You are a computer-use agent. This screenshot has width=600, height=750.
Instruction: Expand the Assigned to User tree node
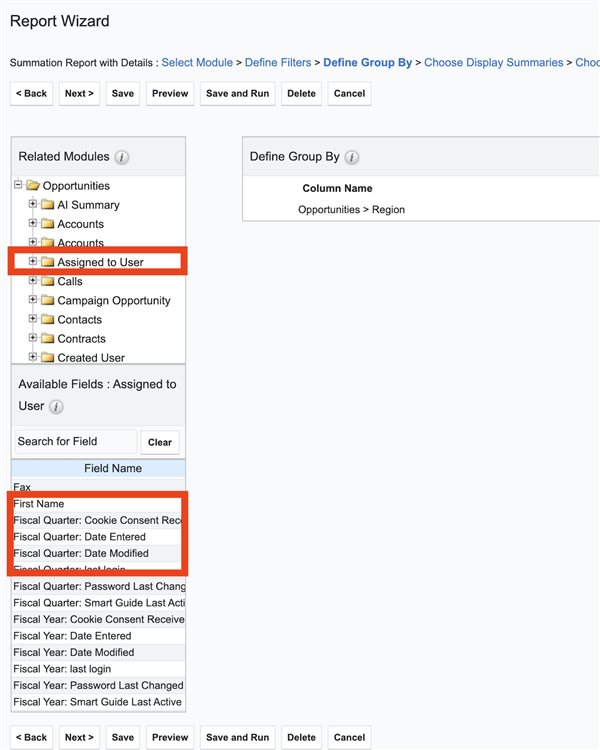pos(33,262)
